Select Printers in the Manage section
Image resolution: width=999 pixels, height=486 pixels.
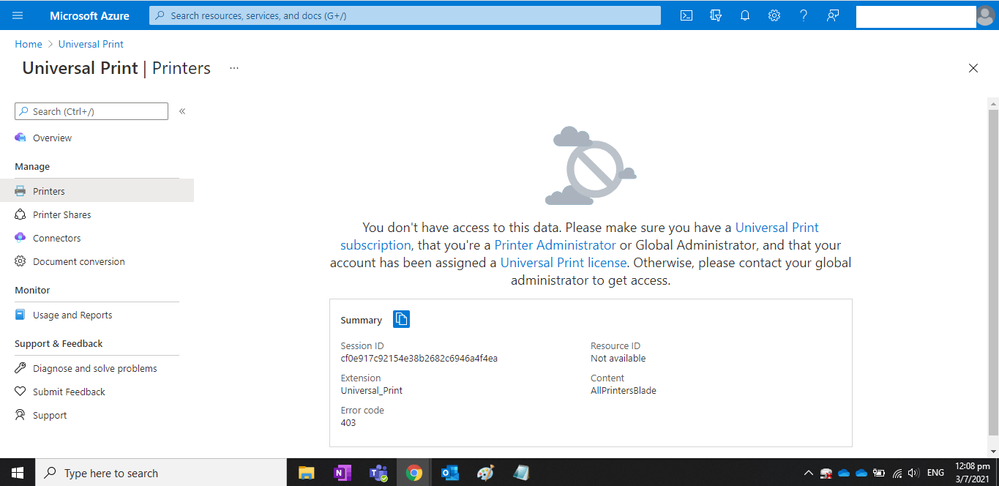(x=97, y=191)
